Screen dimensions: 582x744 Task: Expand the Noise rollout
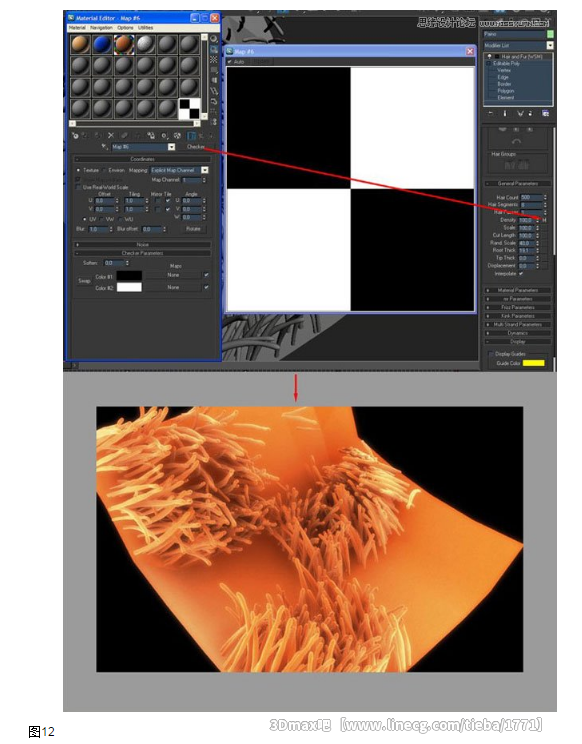coord(142,244)
